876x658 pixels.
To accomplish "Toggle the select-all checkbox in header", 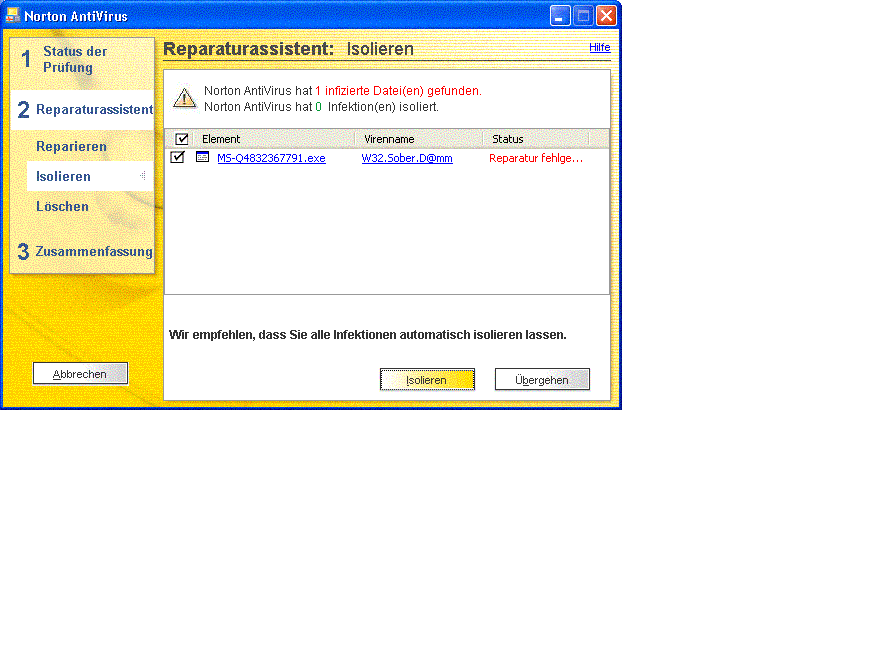I will pyautogui.click(x=182, y=139).
